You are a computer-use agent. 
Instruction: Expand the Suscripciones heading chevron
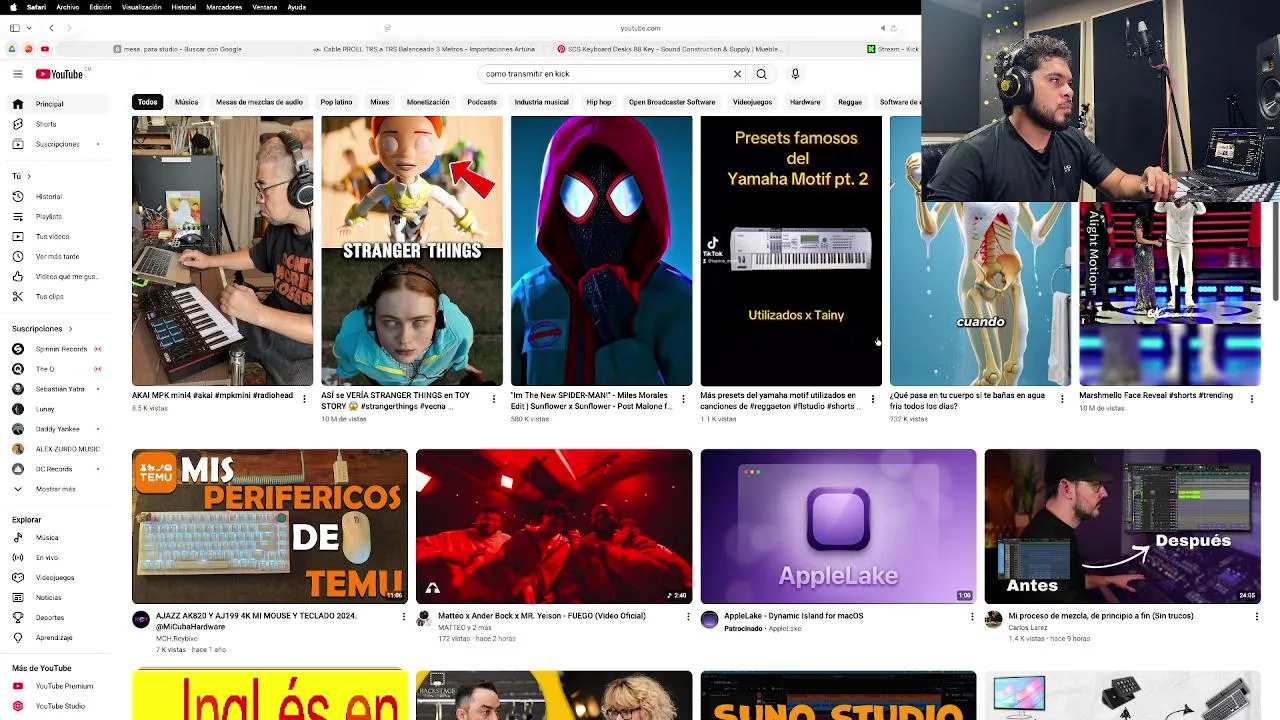[x=70, y=328]
